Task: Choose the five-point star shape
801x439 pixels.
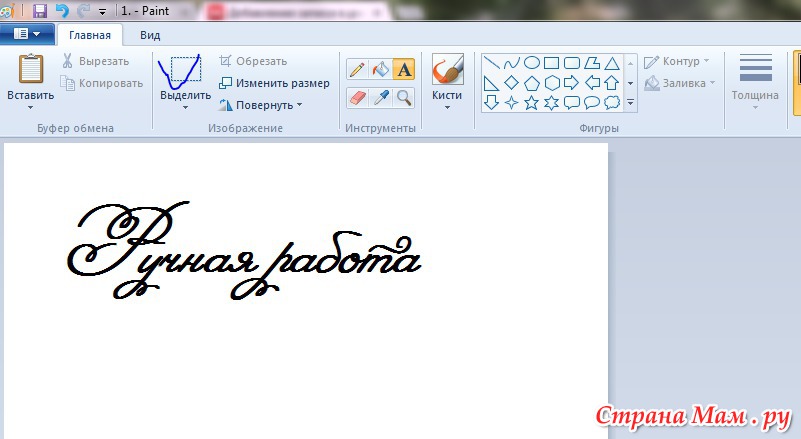Action: point(532,102)
